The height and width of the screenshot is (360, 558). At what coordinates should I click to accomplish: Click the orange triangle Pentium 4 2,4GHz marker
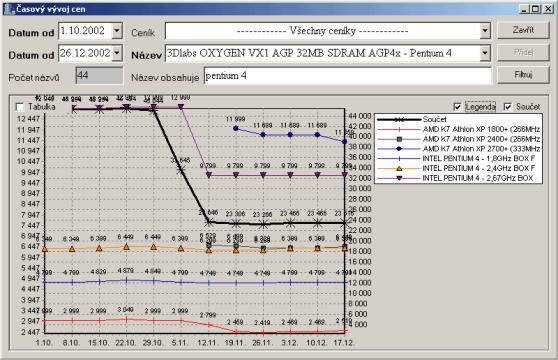399,168
